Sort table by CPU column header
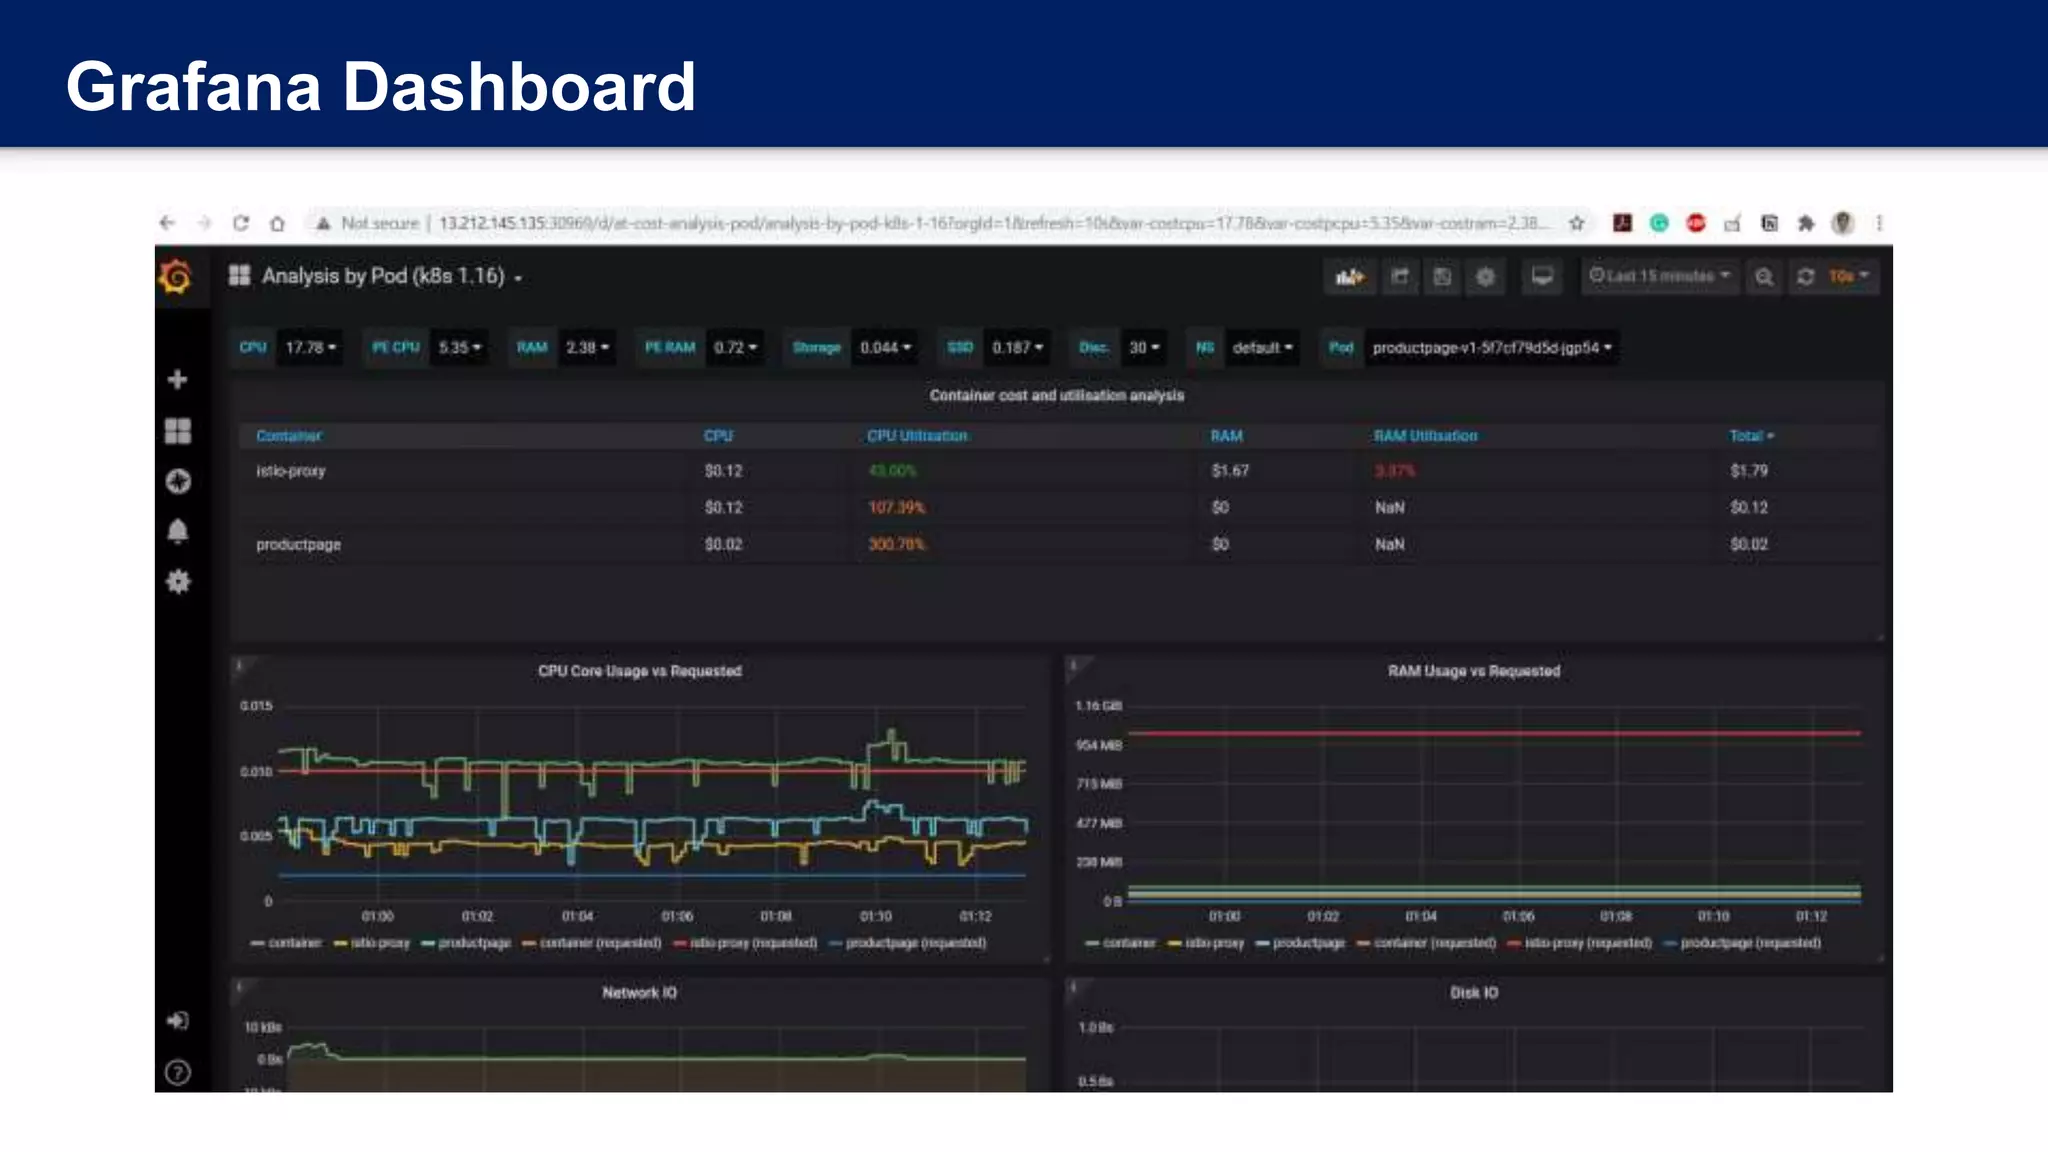This screenshot has height=1152, width=2048. click(719, 436)
